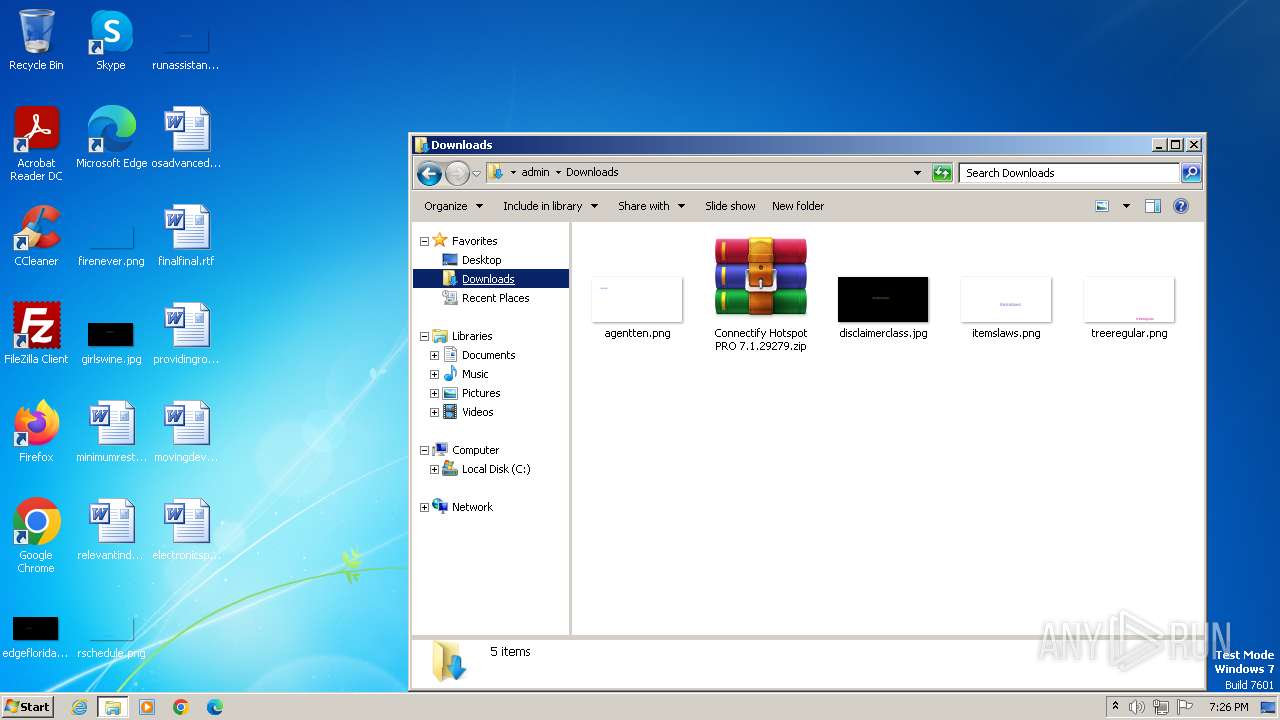Open recent pages dropdown arrow

(476, 173)
